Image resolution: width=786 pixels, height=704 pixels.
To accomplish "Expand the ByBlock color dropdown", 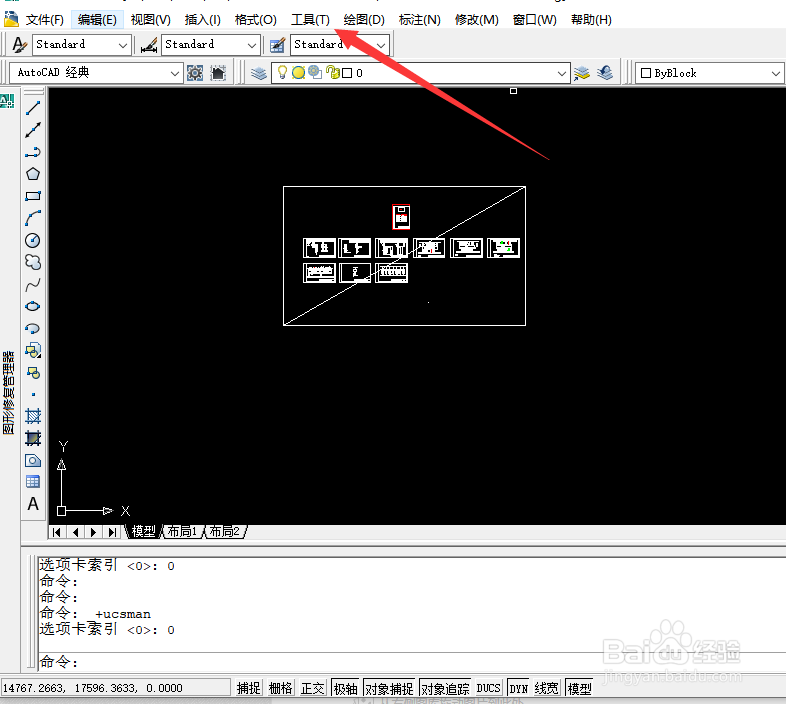I will (776, 73).
